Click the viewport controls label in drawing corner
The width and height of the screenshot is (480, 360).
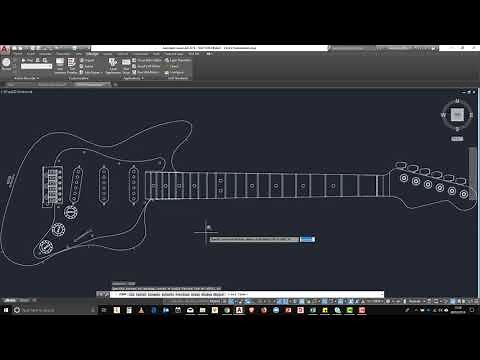(x=17, y=92)
